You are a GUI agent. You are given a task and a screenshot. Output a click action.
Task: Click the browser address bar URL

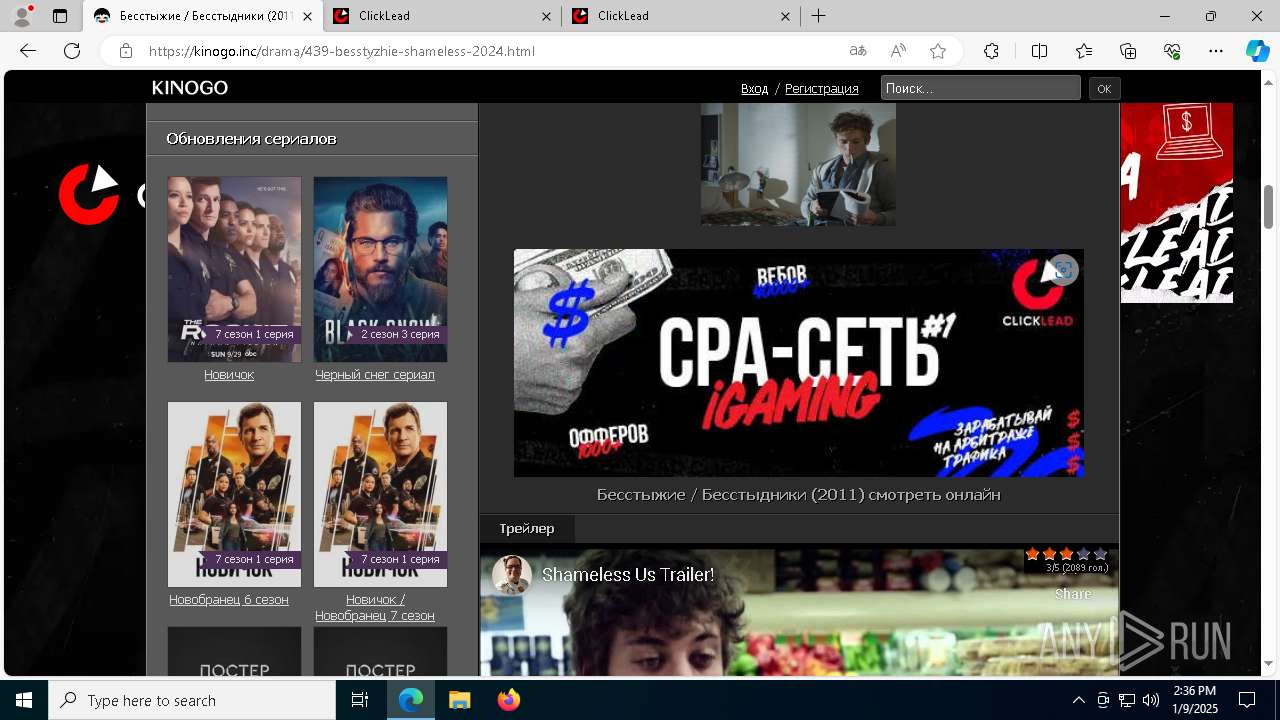click(342, 51)
